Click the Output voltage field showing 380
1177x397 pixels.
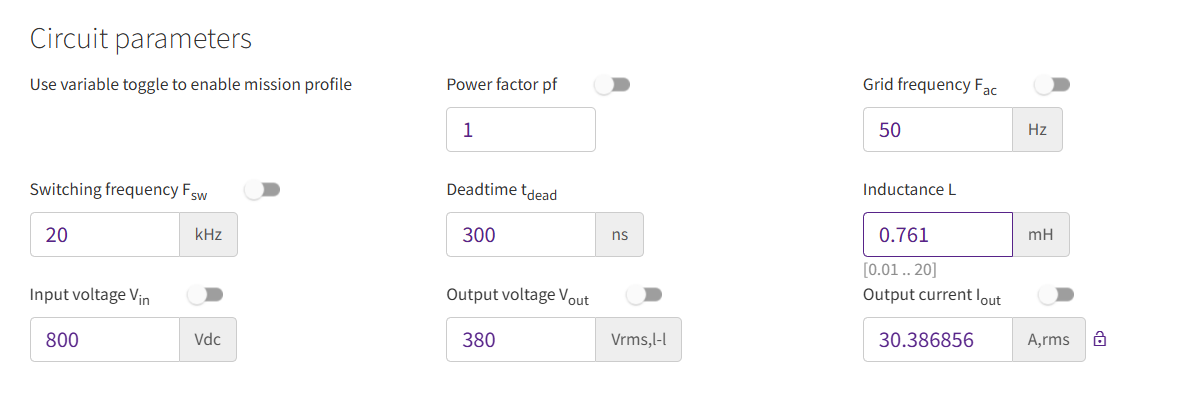tap(521, 340)
